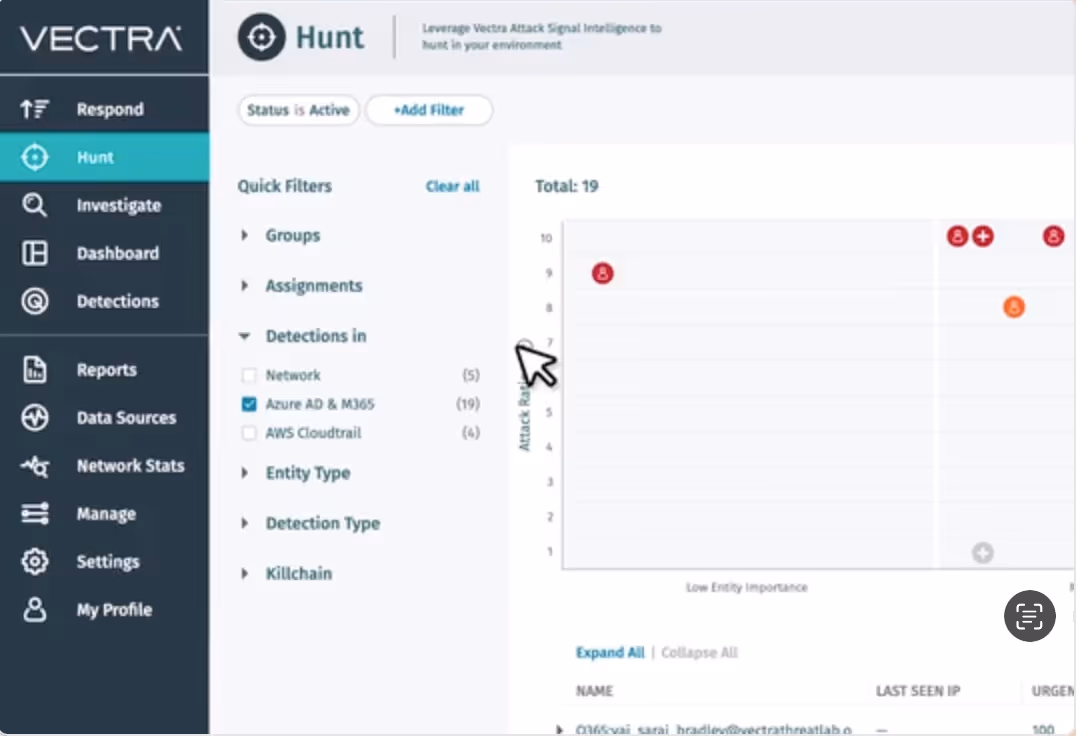
Task: Click the Network Stats icon
Action: point(34,466)
